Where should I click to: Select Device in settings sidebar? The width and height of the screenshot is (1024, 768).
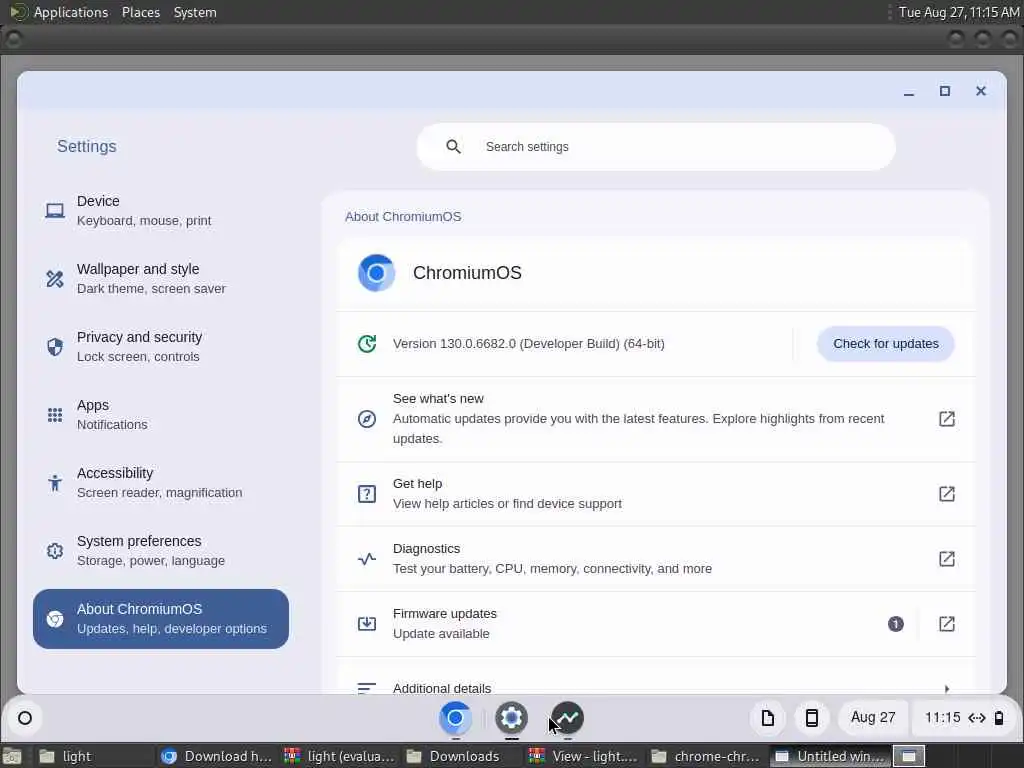[161, 211]
